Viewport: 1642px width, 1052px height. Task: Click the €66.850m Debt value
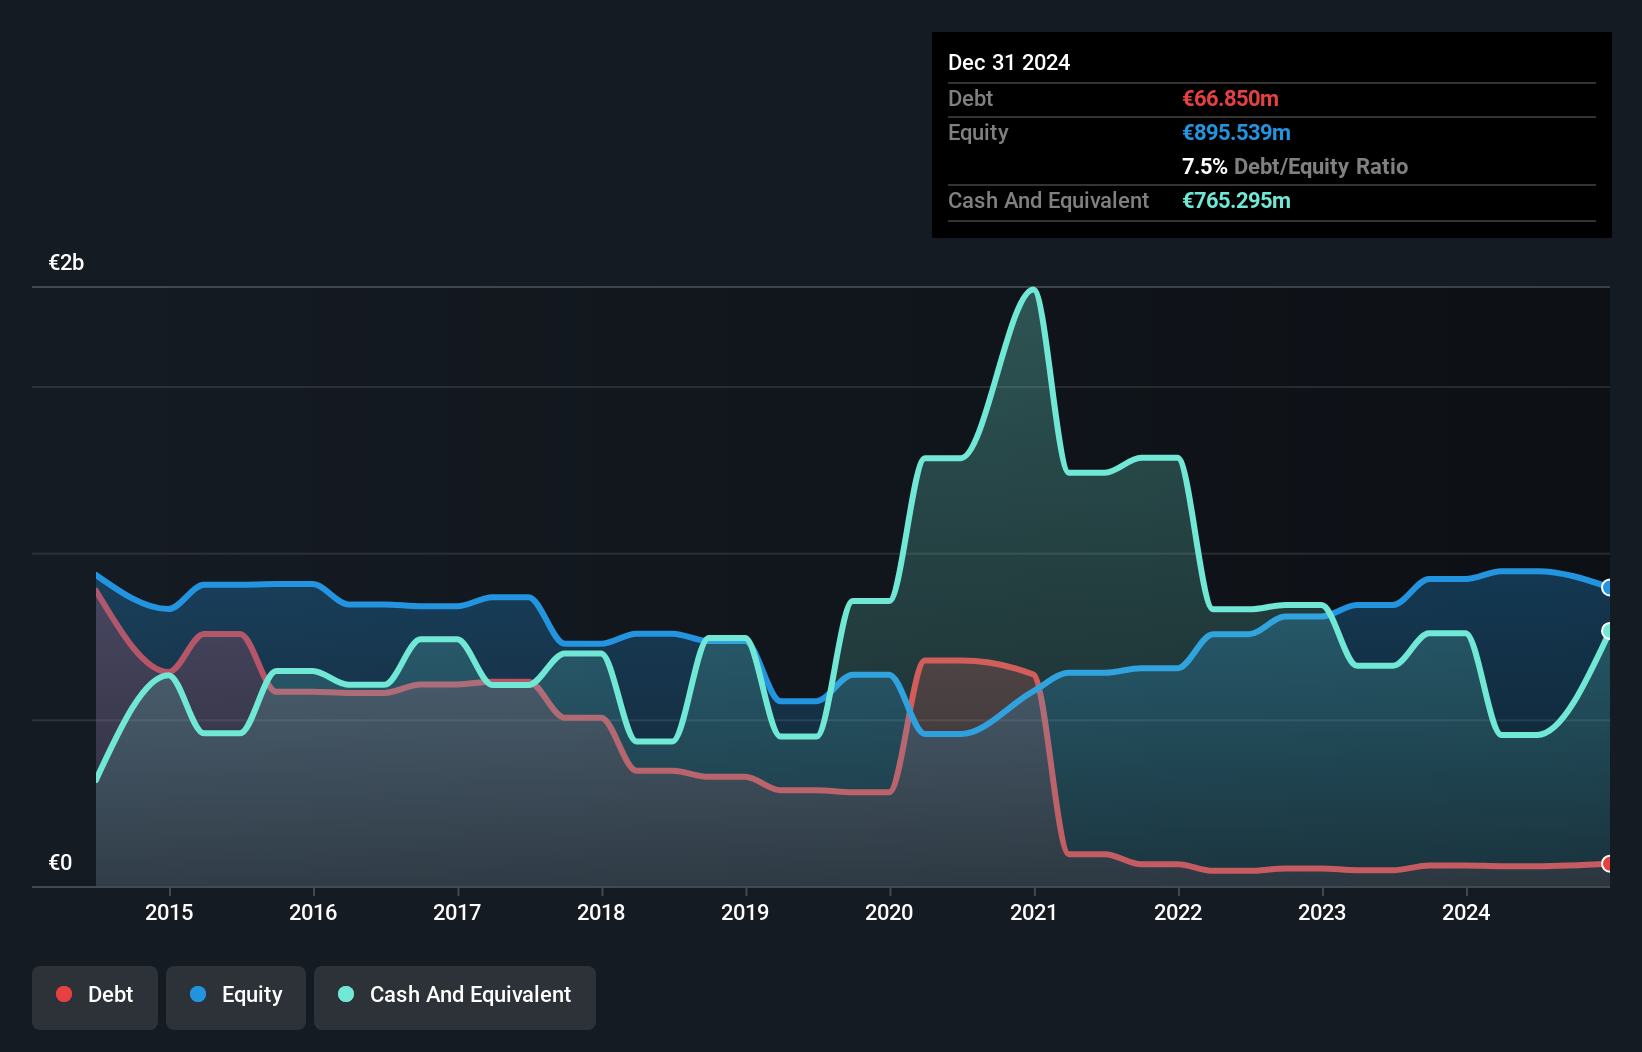1230,98
